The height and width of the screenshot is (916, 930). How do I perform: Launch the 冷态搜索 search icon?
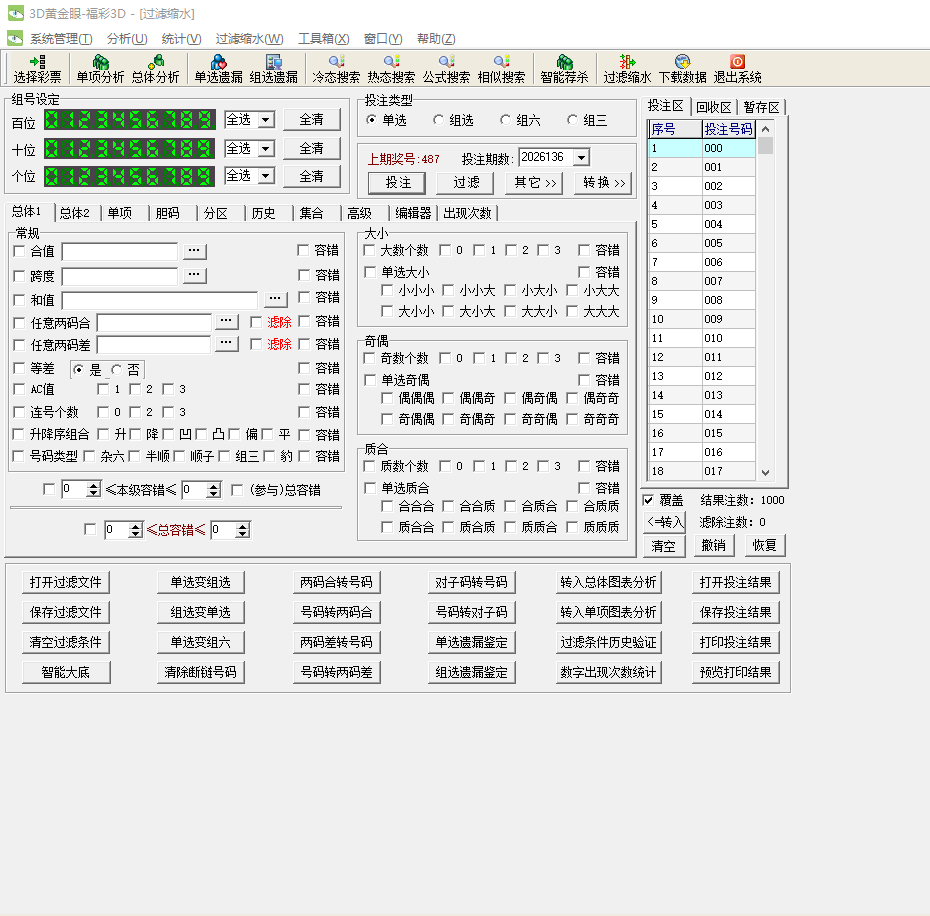tap(336, 69)
